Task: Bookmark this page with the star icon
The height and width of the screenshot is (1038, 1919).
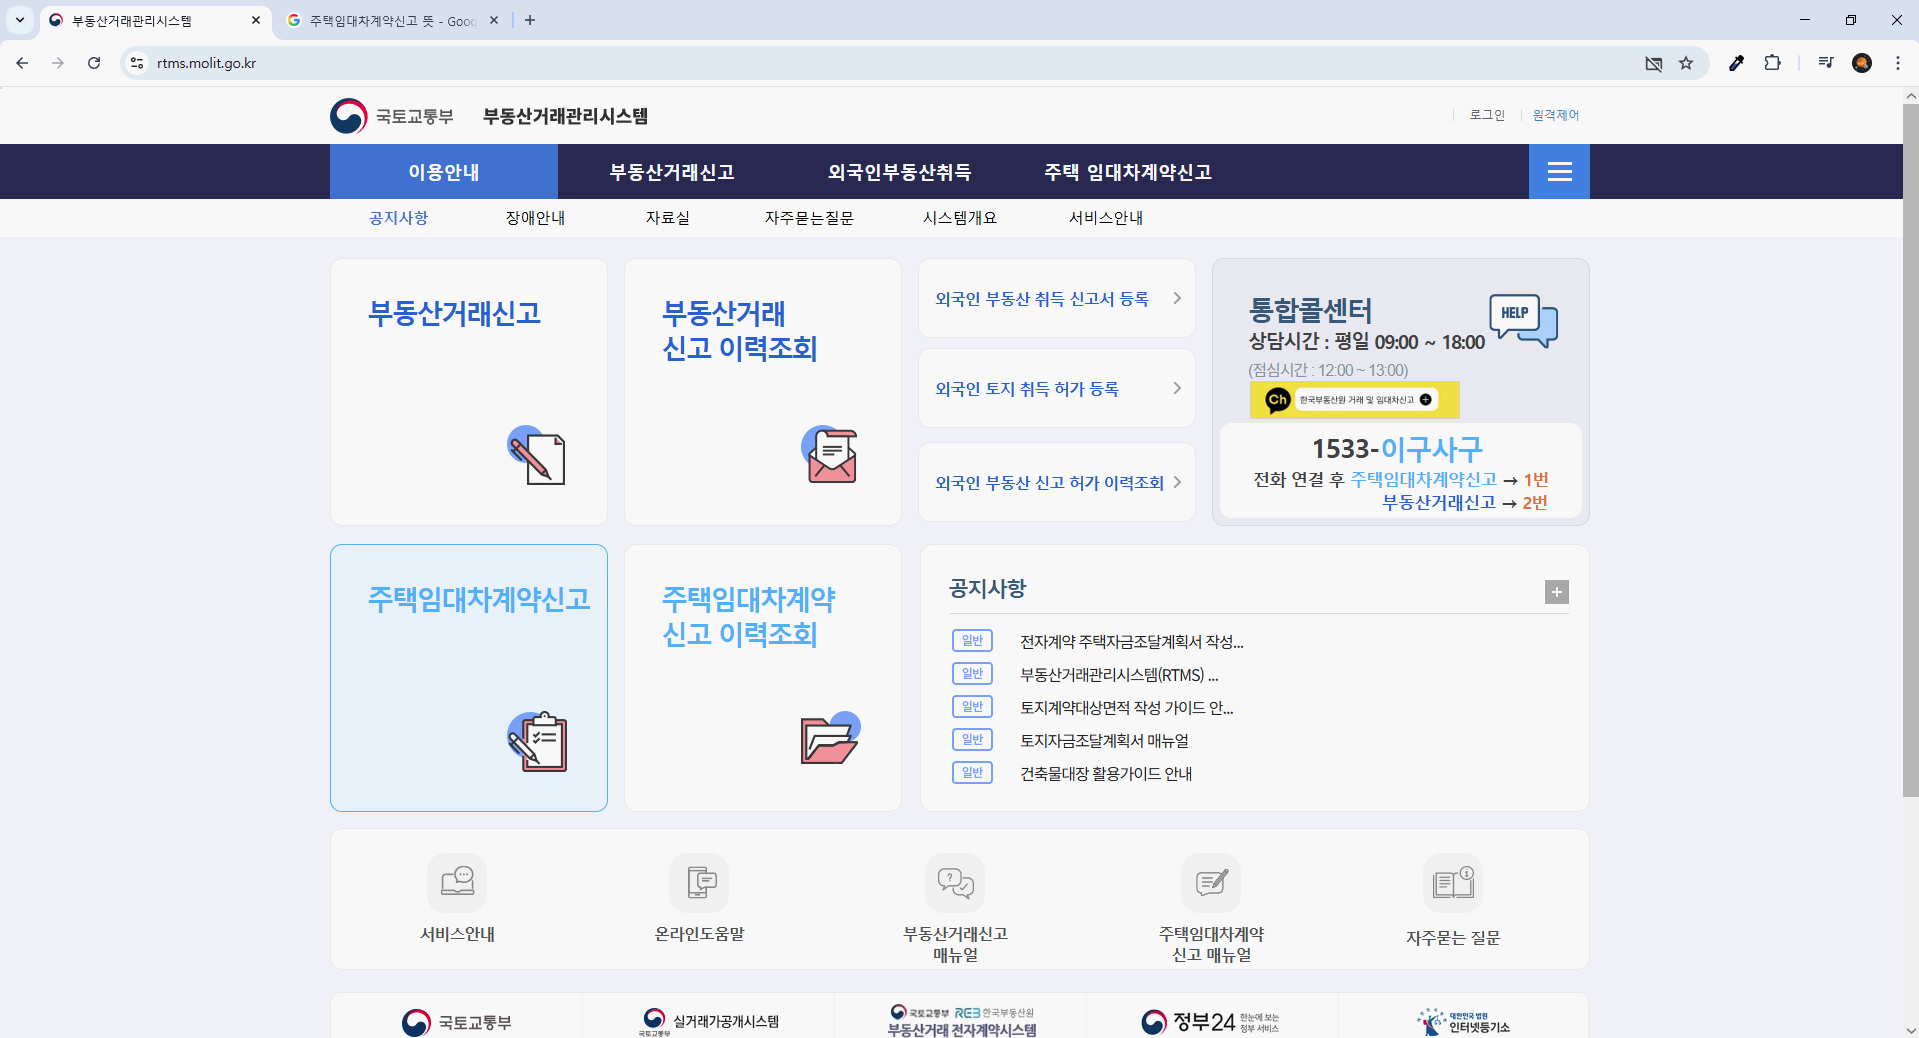Action: [x=1687, y=63]
